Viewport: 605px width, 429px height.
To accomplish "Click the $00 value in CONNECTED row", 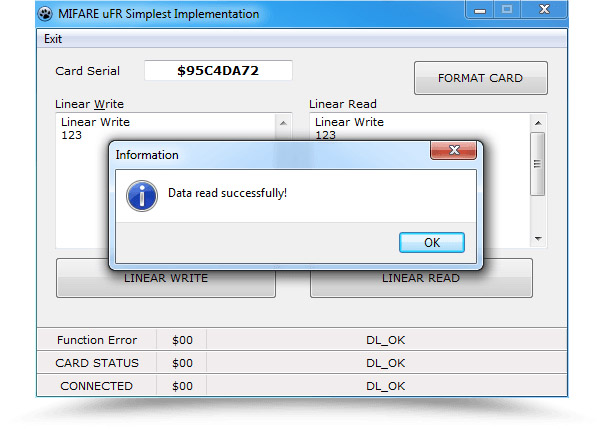I will click(182, 386).
